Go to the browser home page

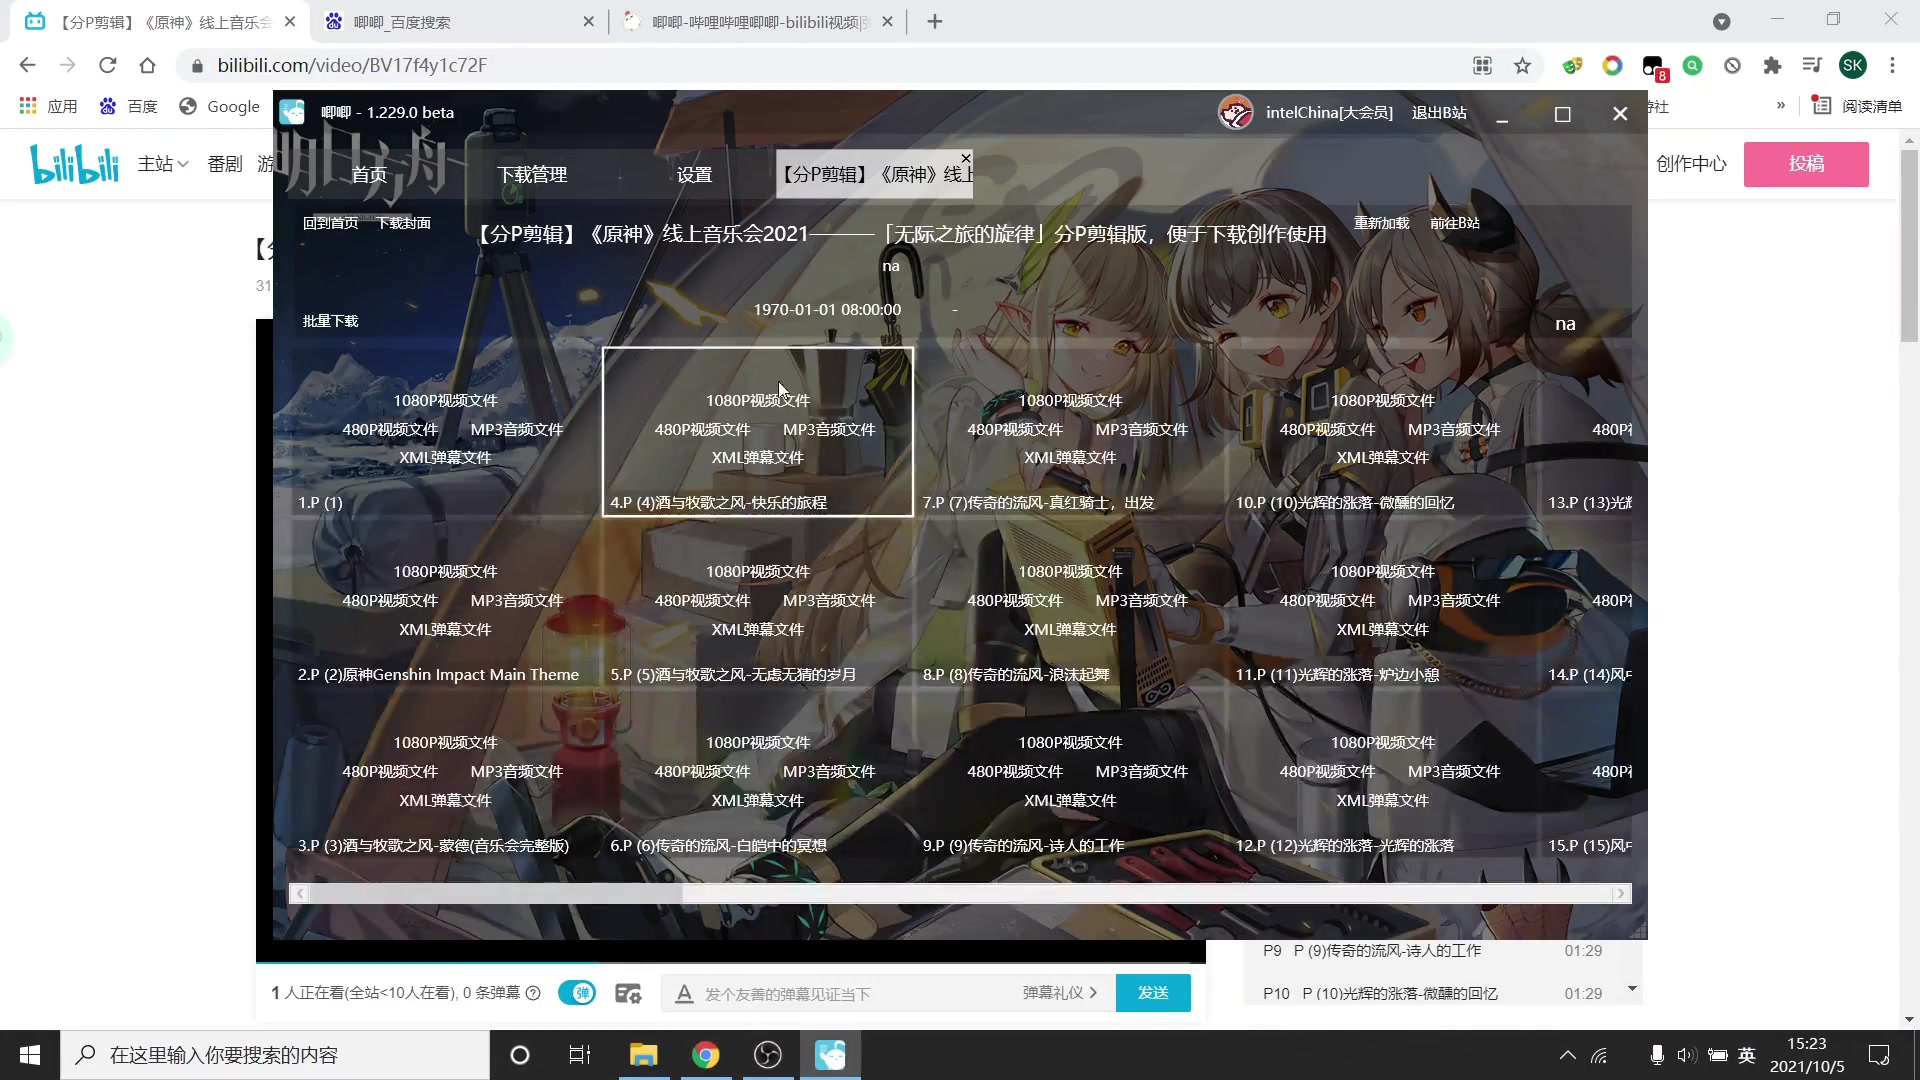click(x=148, y=65)
